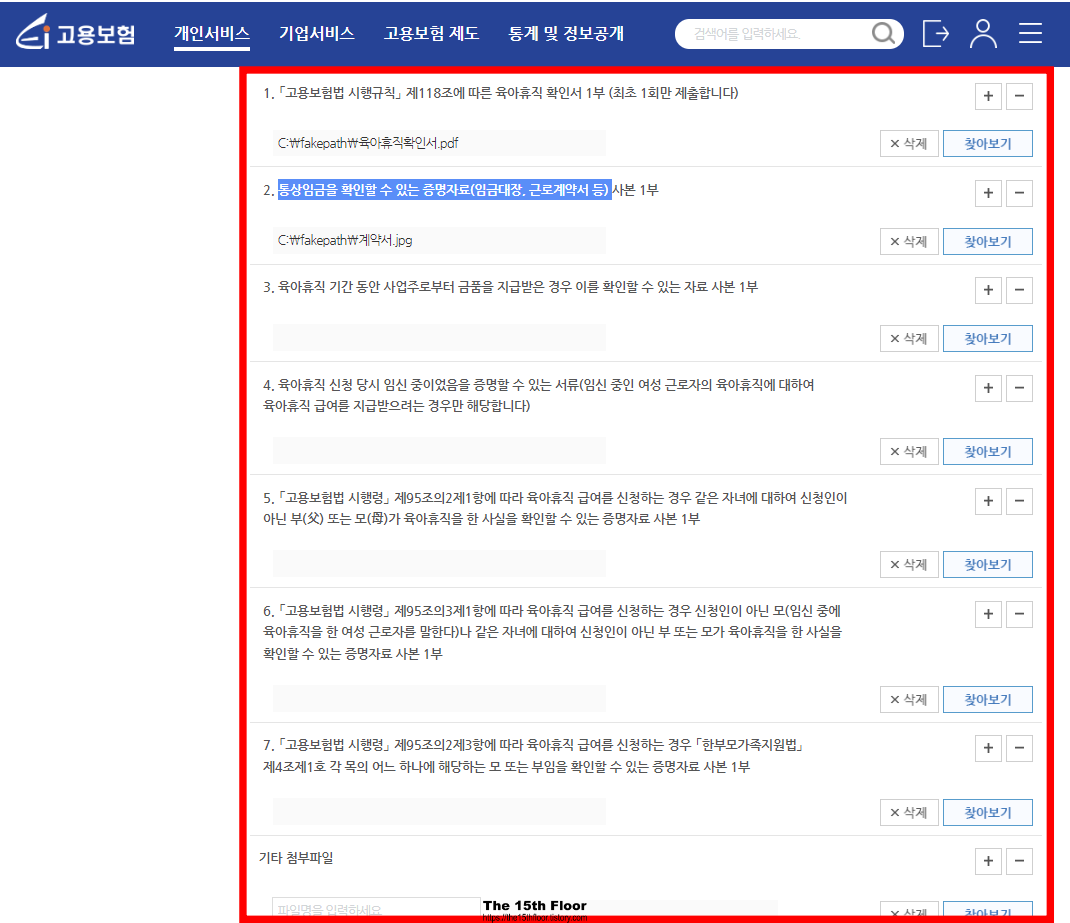This screenshot has width=1070, height=923.
Task: Click 찾아보기 for item 3 금품 지급 자료
Action: pos(987,338)
